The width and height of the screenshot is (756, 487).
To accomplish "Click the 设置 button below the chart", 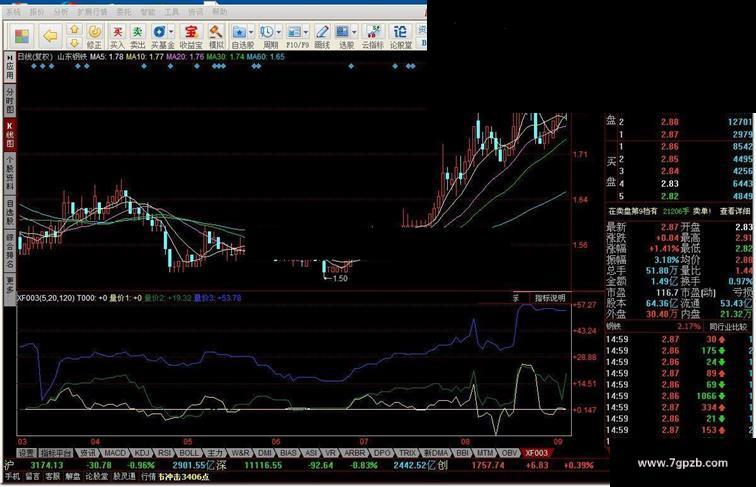I will (26, 453).
